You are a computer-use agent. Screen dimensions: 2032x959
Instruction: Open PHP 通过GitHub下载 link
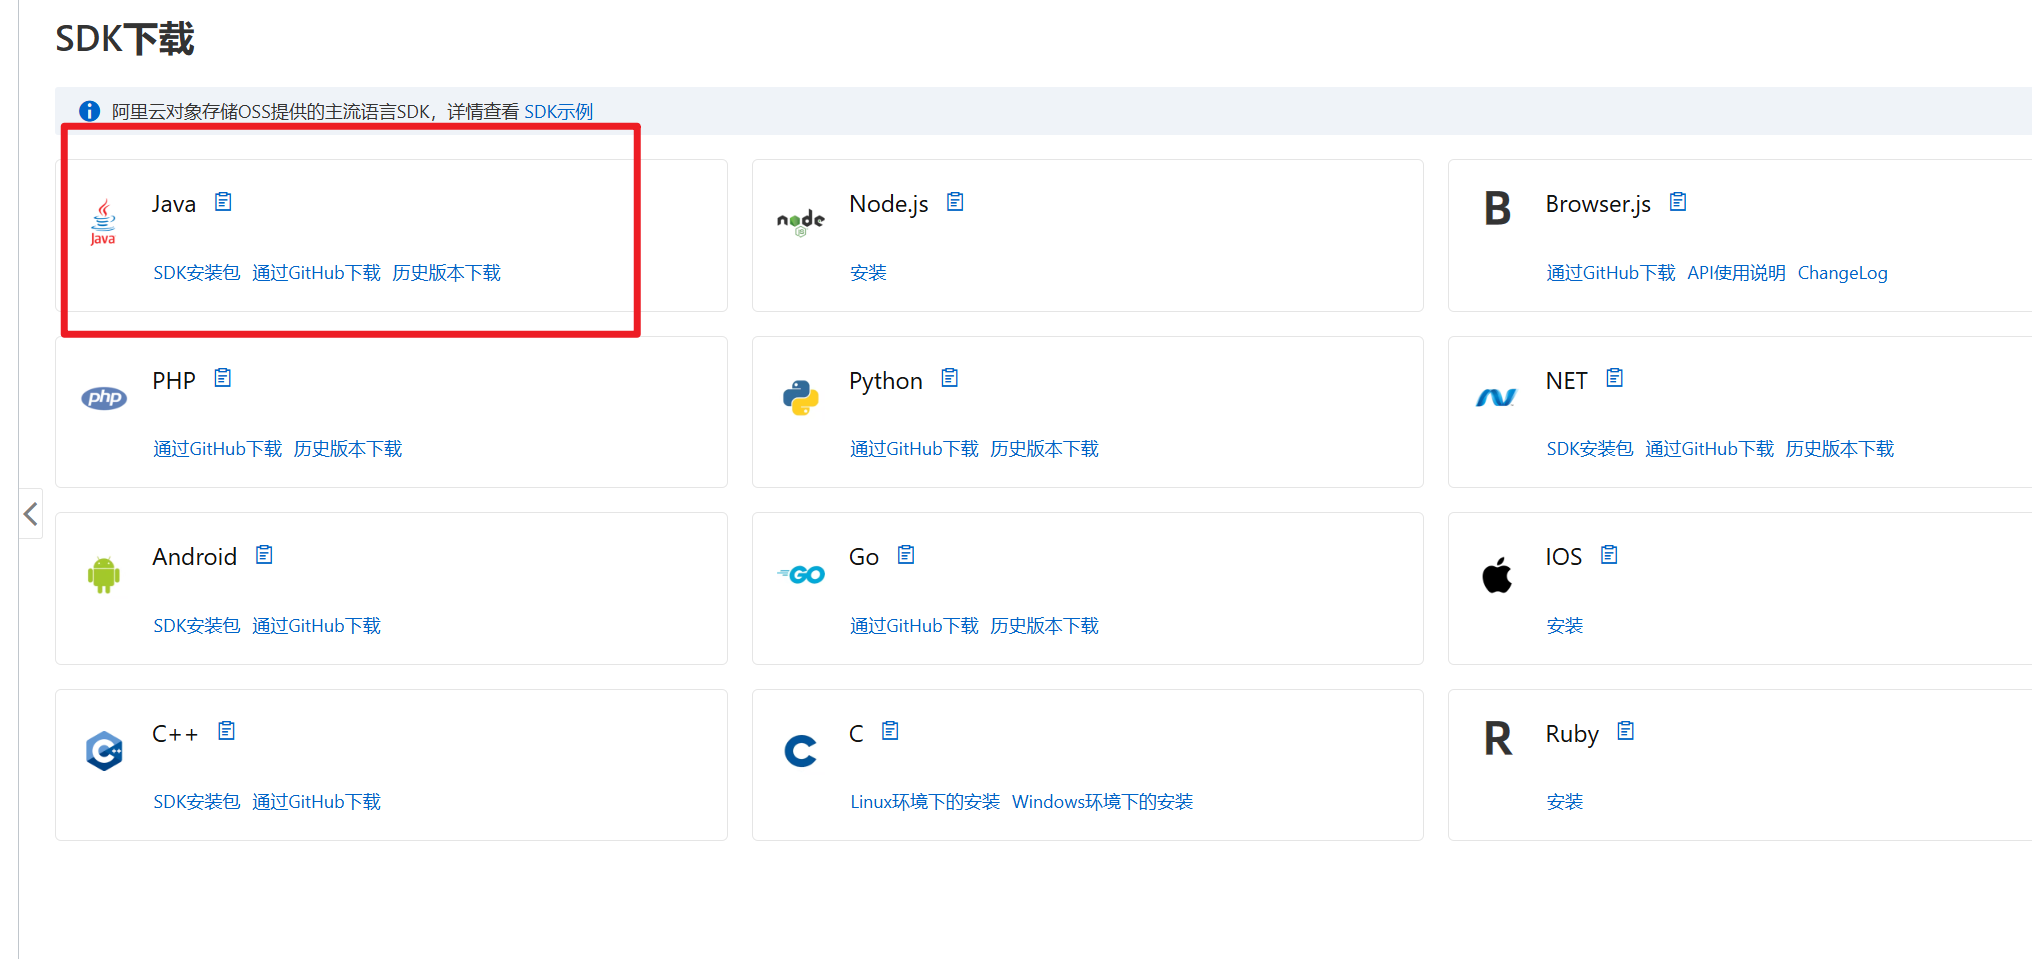(218, 449)
